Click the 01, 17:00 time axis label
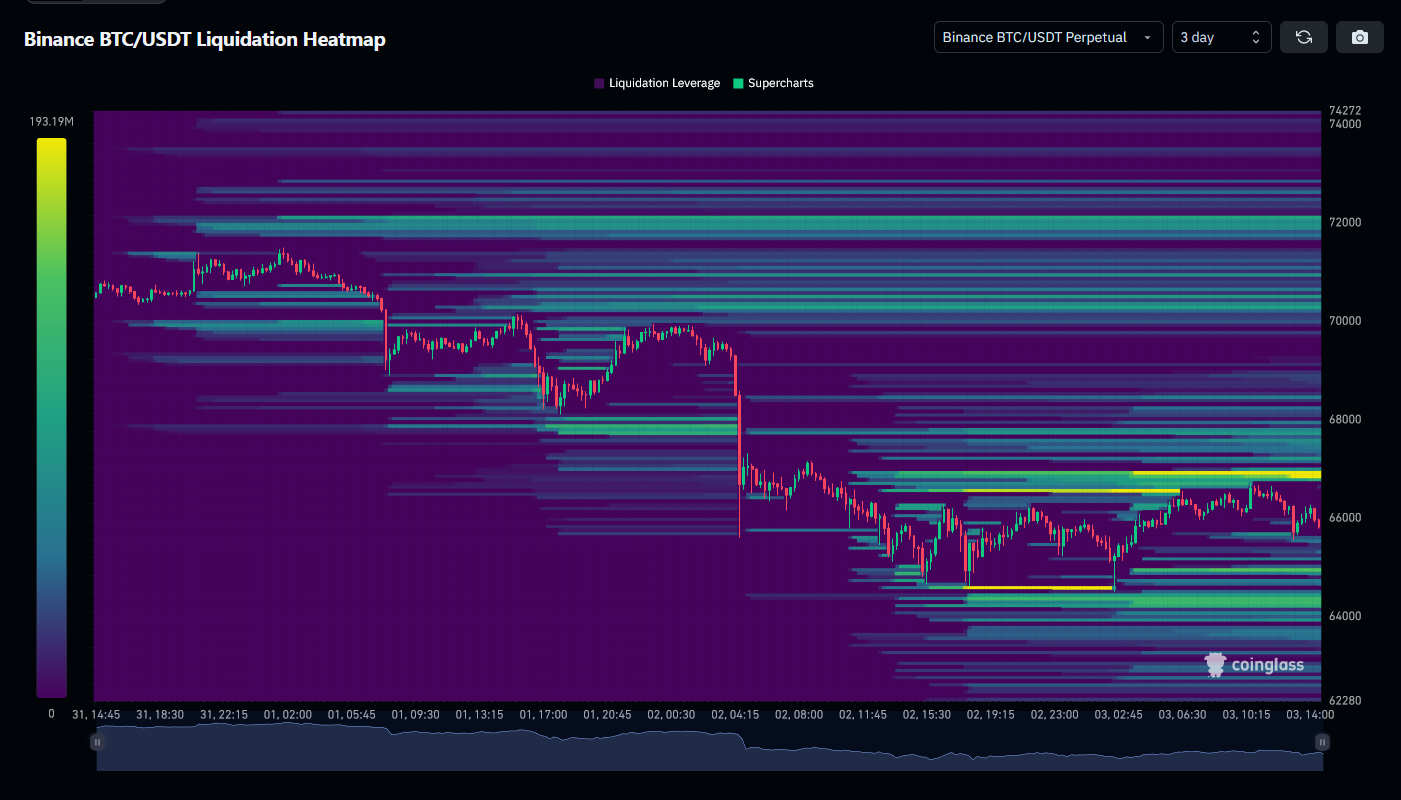The height and width of the screenshot is (800, 1401). click(x=543, y=715)
